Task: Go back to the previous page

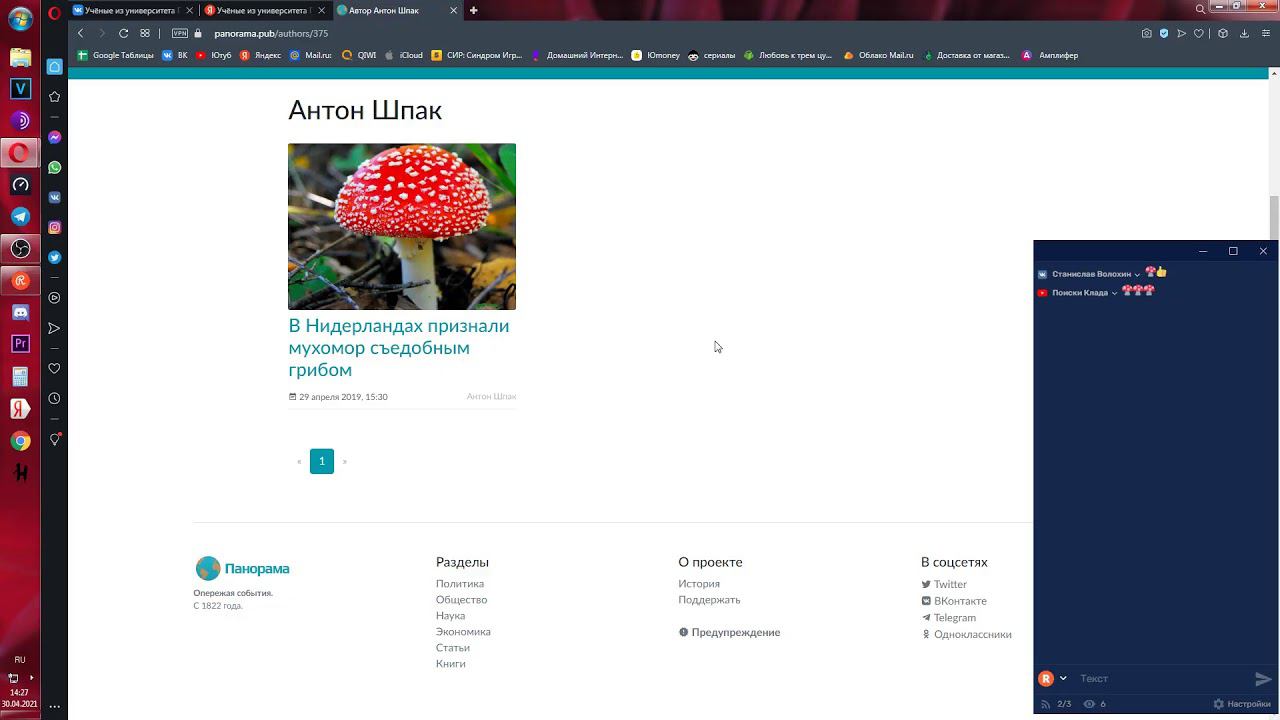Action: coord(81,33)
